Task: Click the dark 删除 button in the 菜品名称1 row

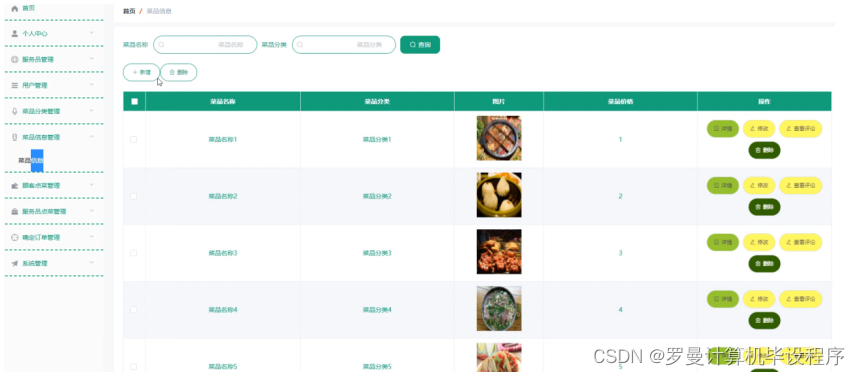Action: click(x=765, y=150)
